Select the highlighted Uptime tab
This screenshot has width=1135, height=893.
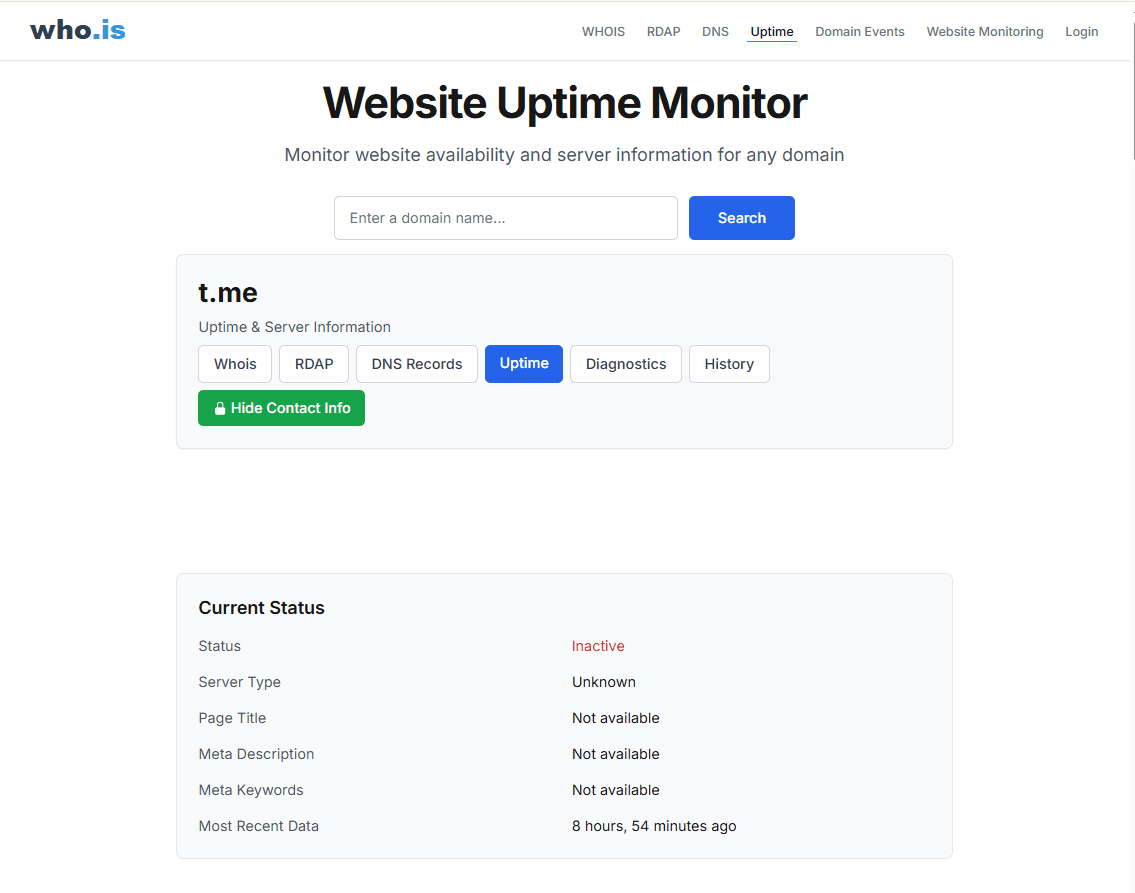pyautogui.click(x=523, y=364)
